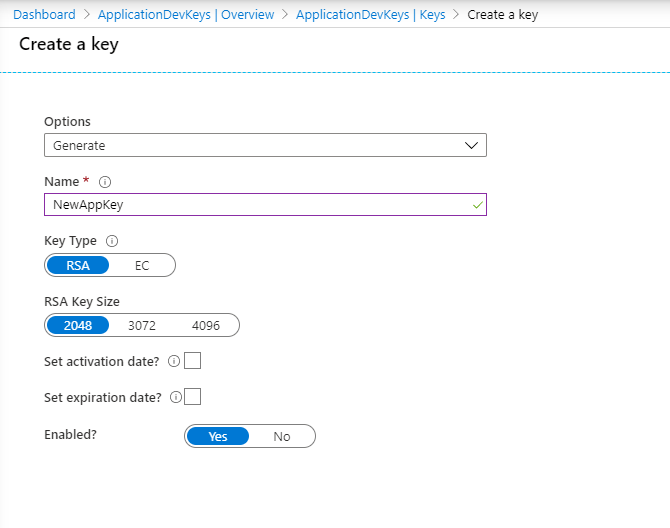Click the Name input field containing NewAppKey
Image resolution: width=670 pixels, height=528 pixels.
pos(250,205)
